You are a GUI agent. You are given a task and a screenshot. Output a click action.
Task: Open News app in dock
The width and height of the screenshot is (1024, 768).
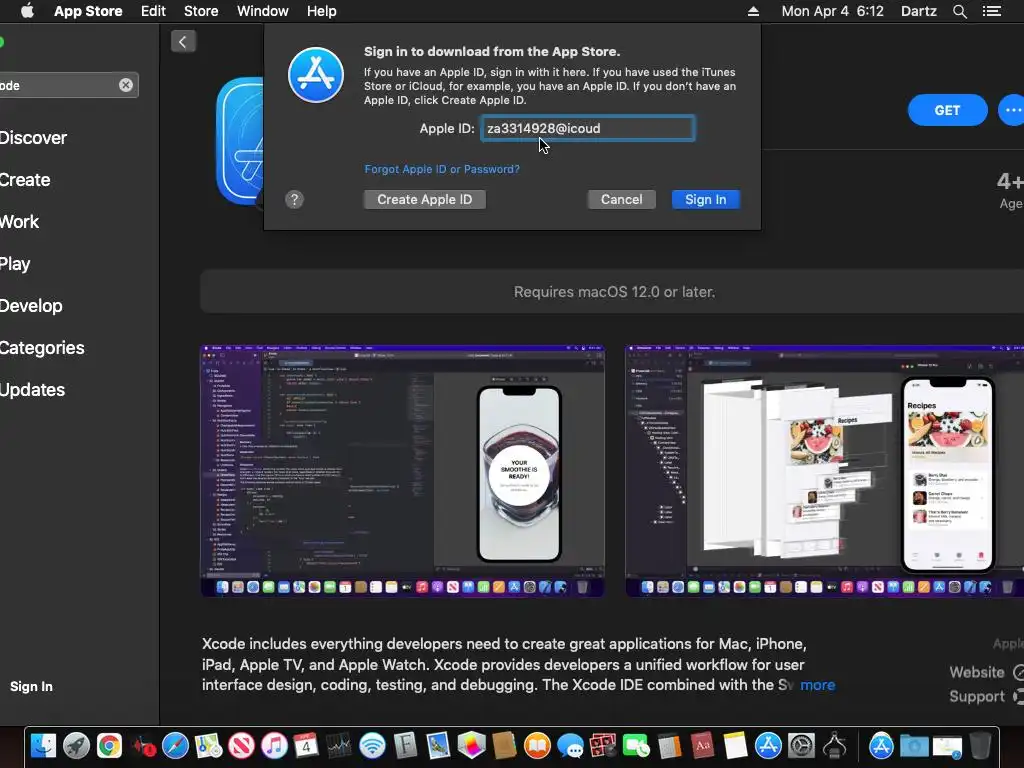(x=241, y=746)
